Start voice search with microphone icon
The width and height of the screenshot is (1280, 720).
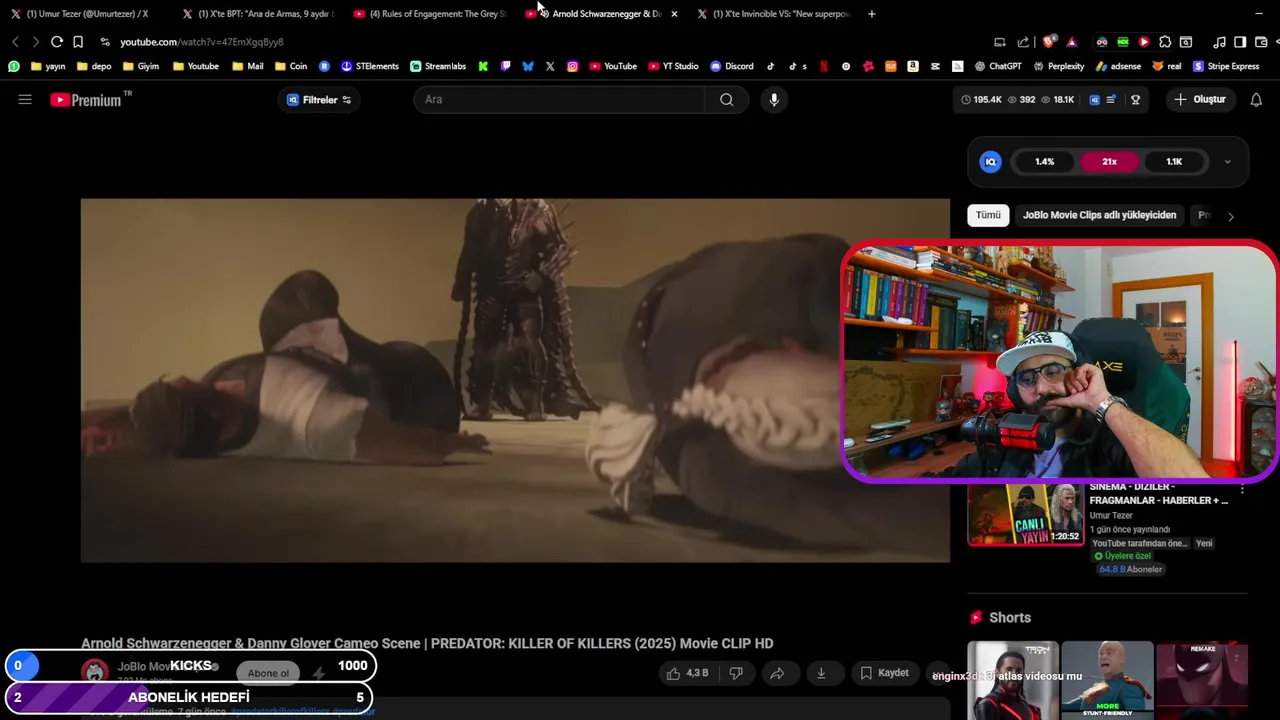tap(773, 99)
